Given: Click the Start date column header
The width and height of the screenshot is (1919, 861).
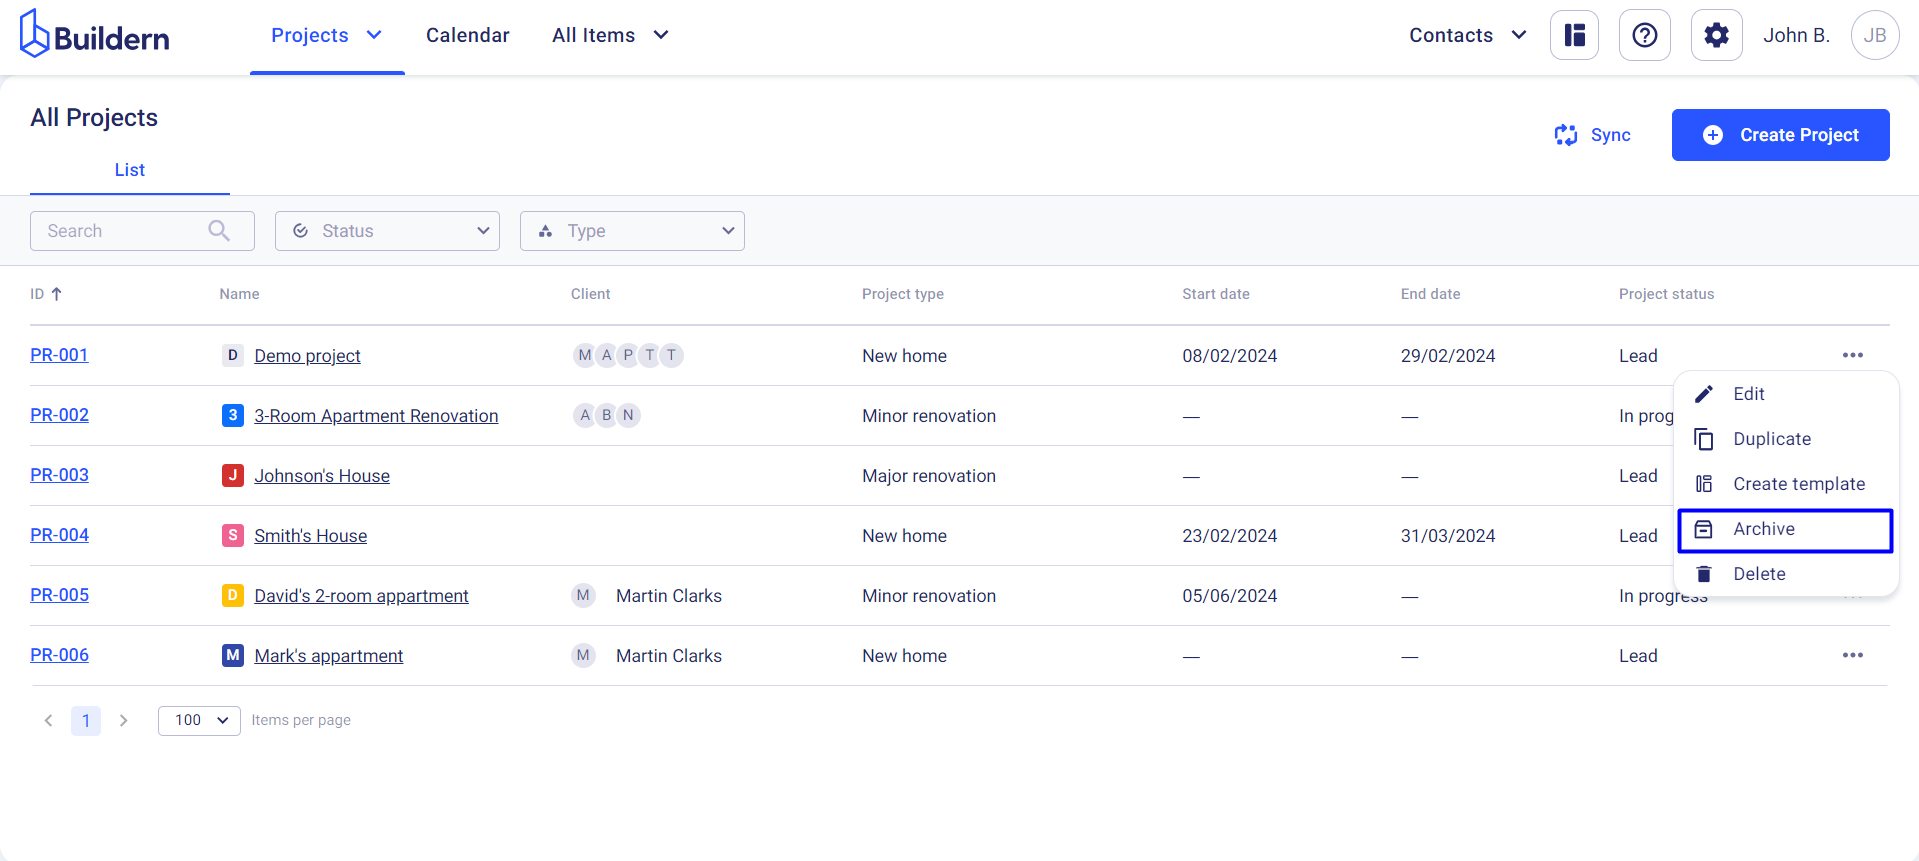Looking at the screenshot, I should pos(1215,294).
